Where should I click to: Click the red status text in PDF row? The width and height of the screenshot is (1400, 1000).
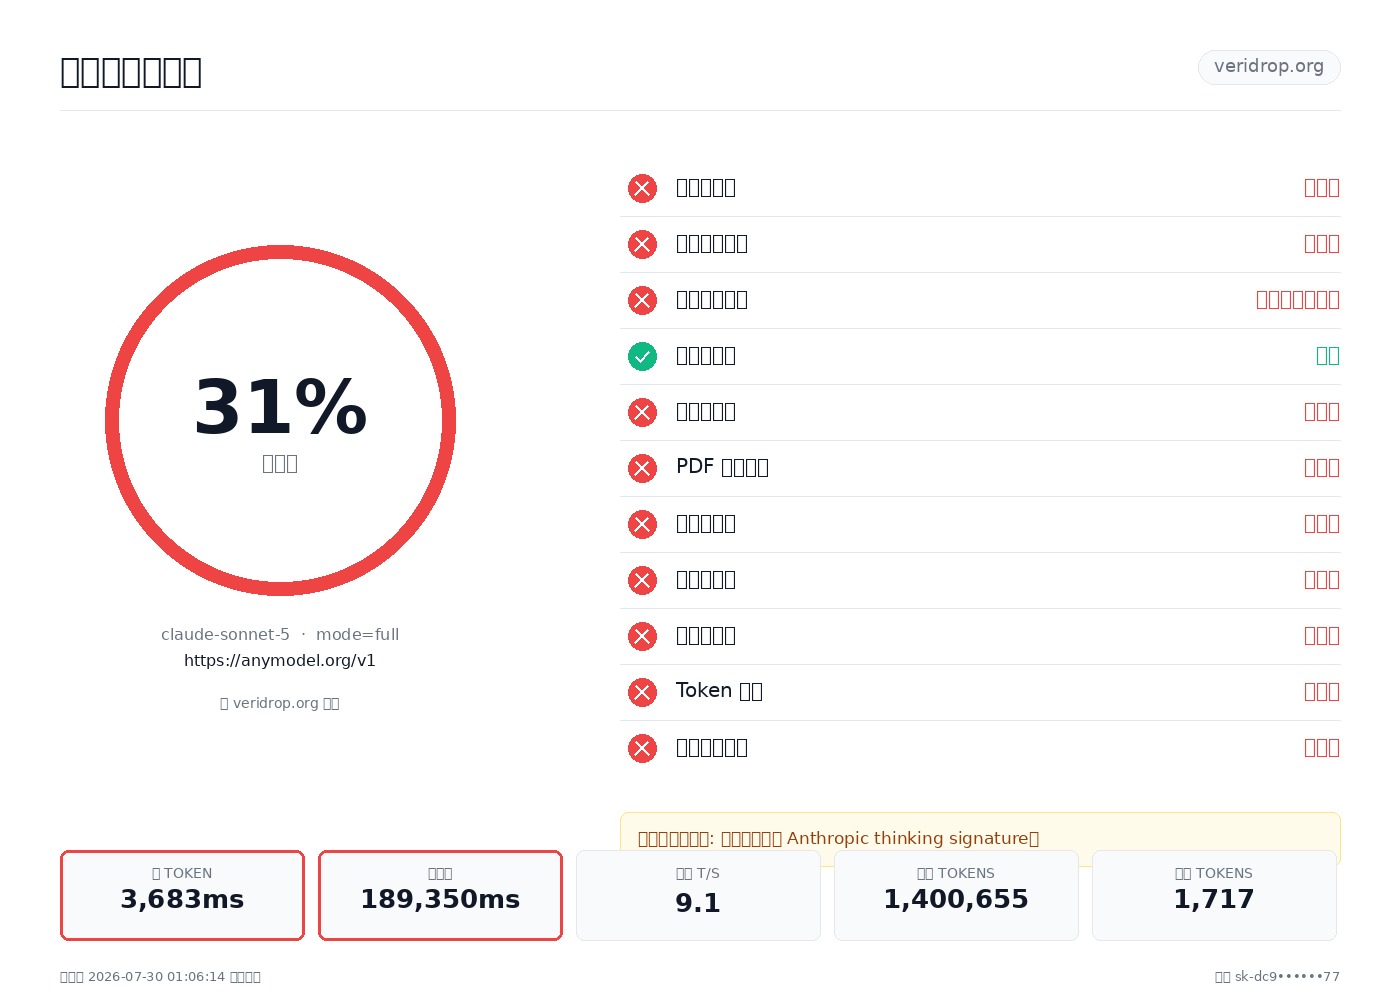[x=1322, y=467]
